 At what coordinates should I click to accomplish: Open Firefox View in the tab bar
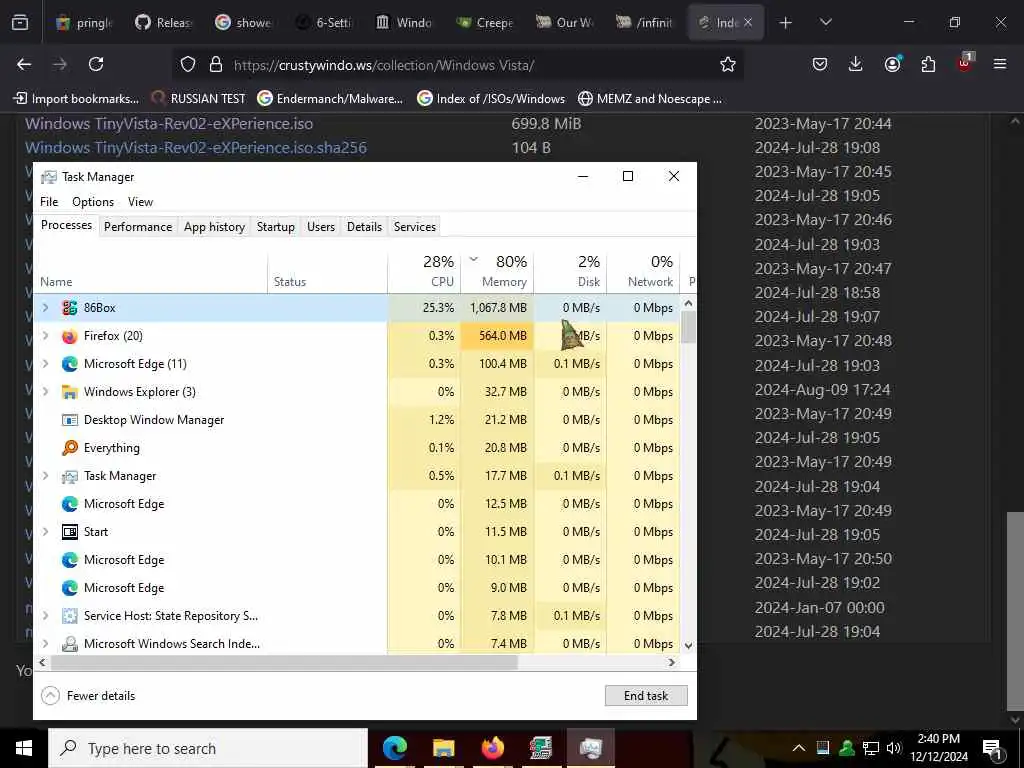click(x=20, y=23)
